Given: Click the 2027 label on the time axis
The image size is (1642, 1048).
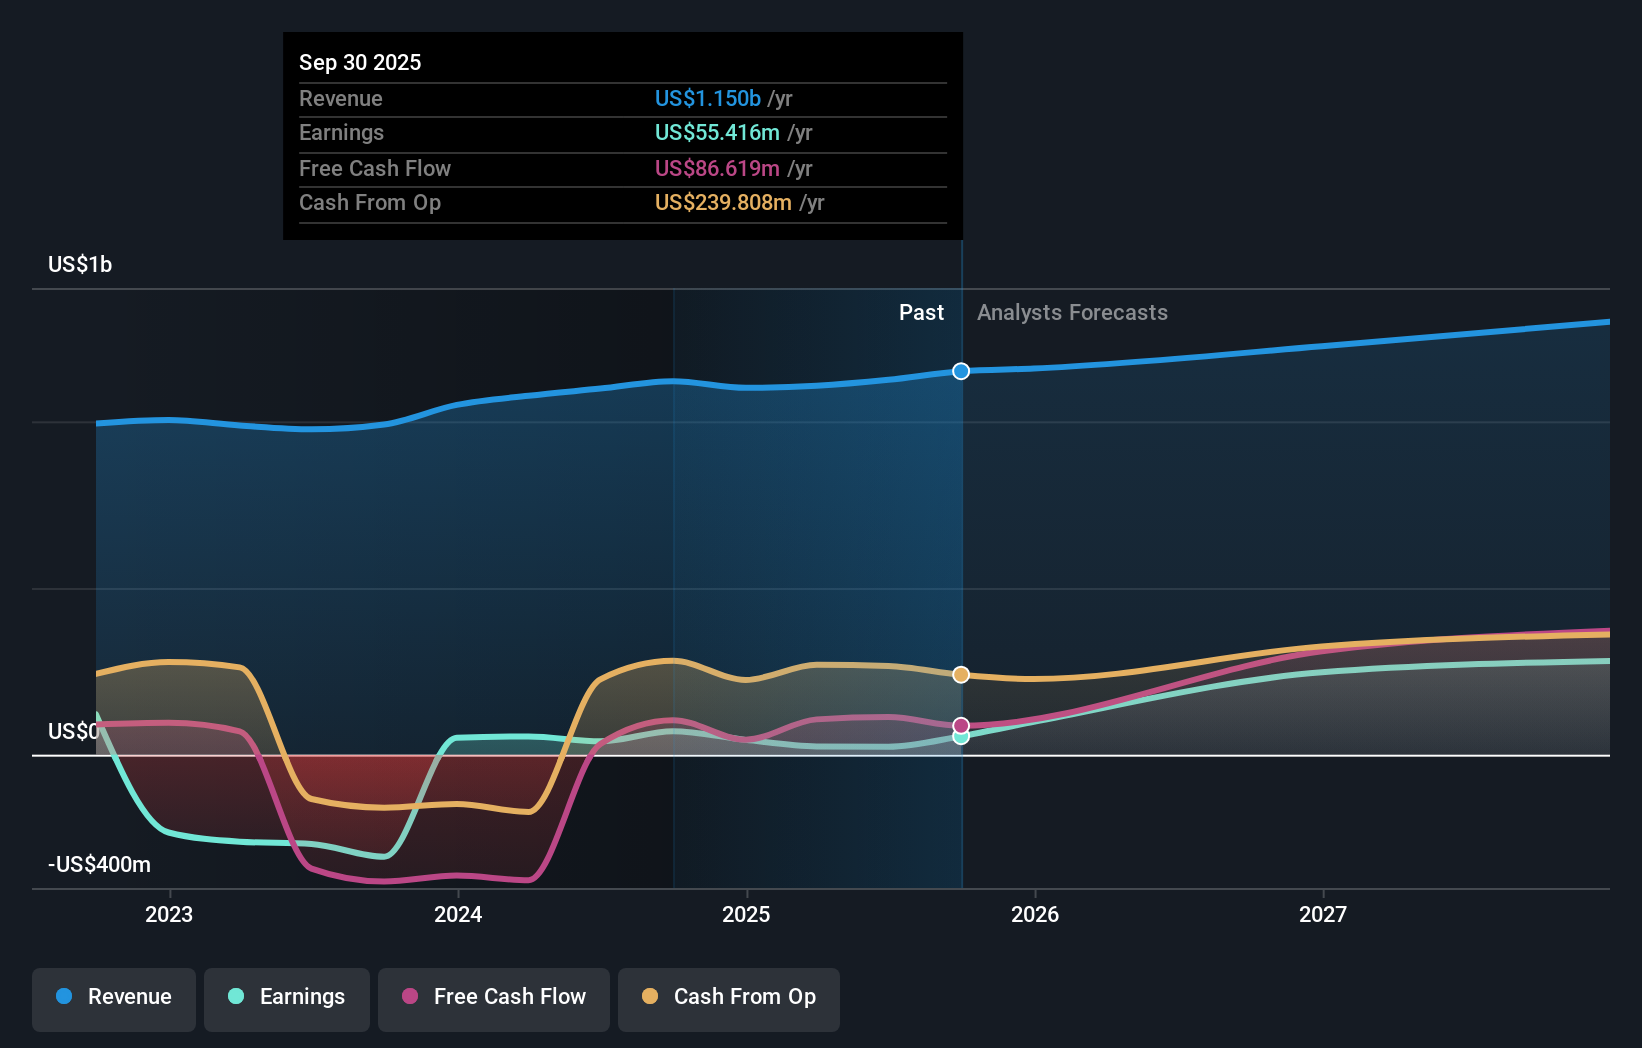Looking at the screenshot, I should 1324,913.
